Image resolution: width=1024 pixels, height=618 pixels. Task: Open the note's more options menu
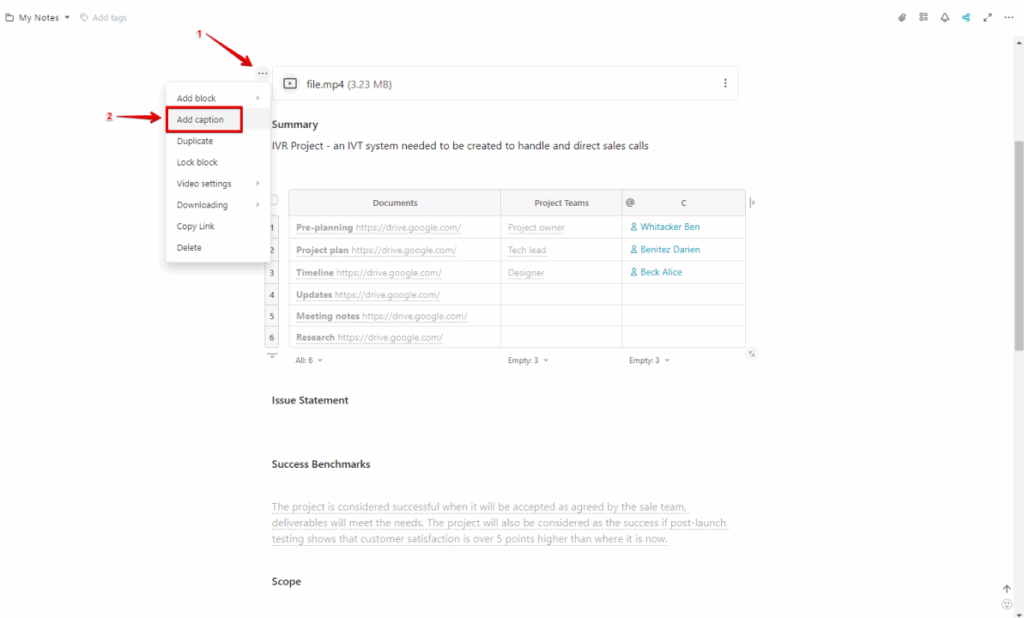click(1008, 17)
